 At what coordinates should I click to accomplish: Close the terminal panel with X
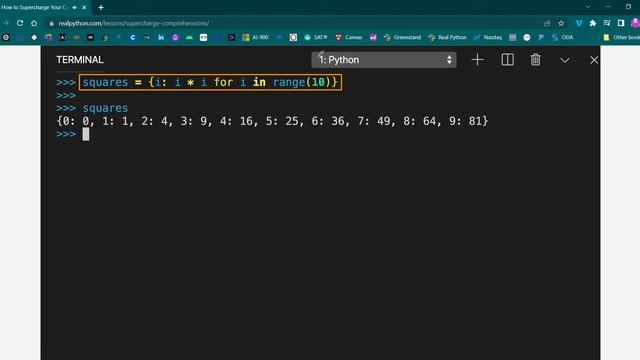click(594, 60)
